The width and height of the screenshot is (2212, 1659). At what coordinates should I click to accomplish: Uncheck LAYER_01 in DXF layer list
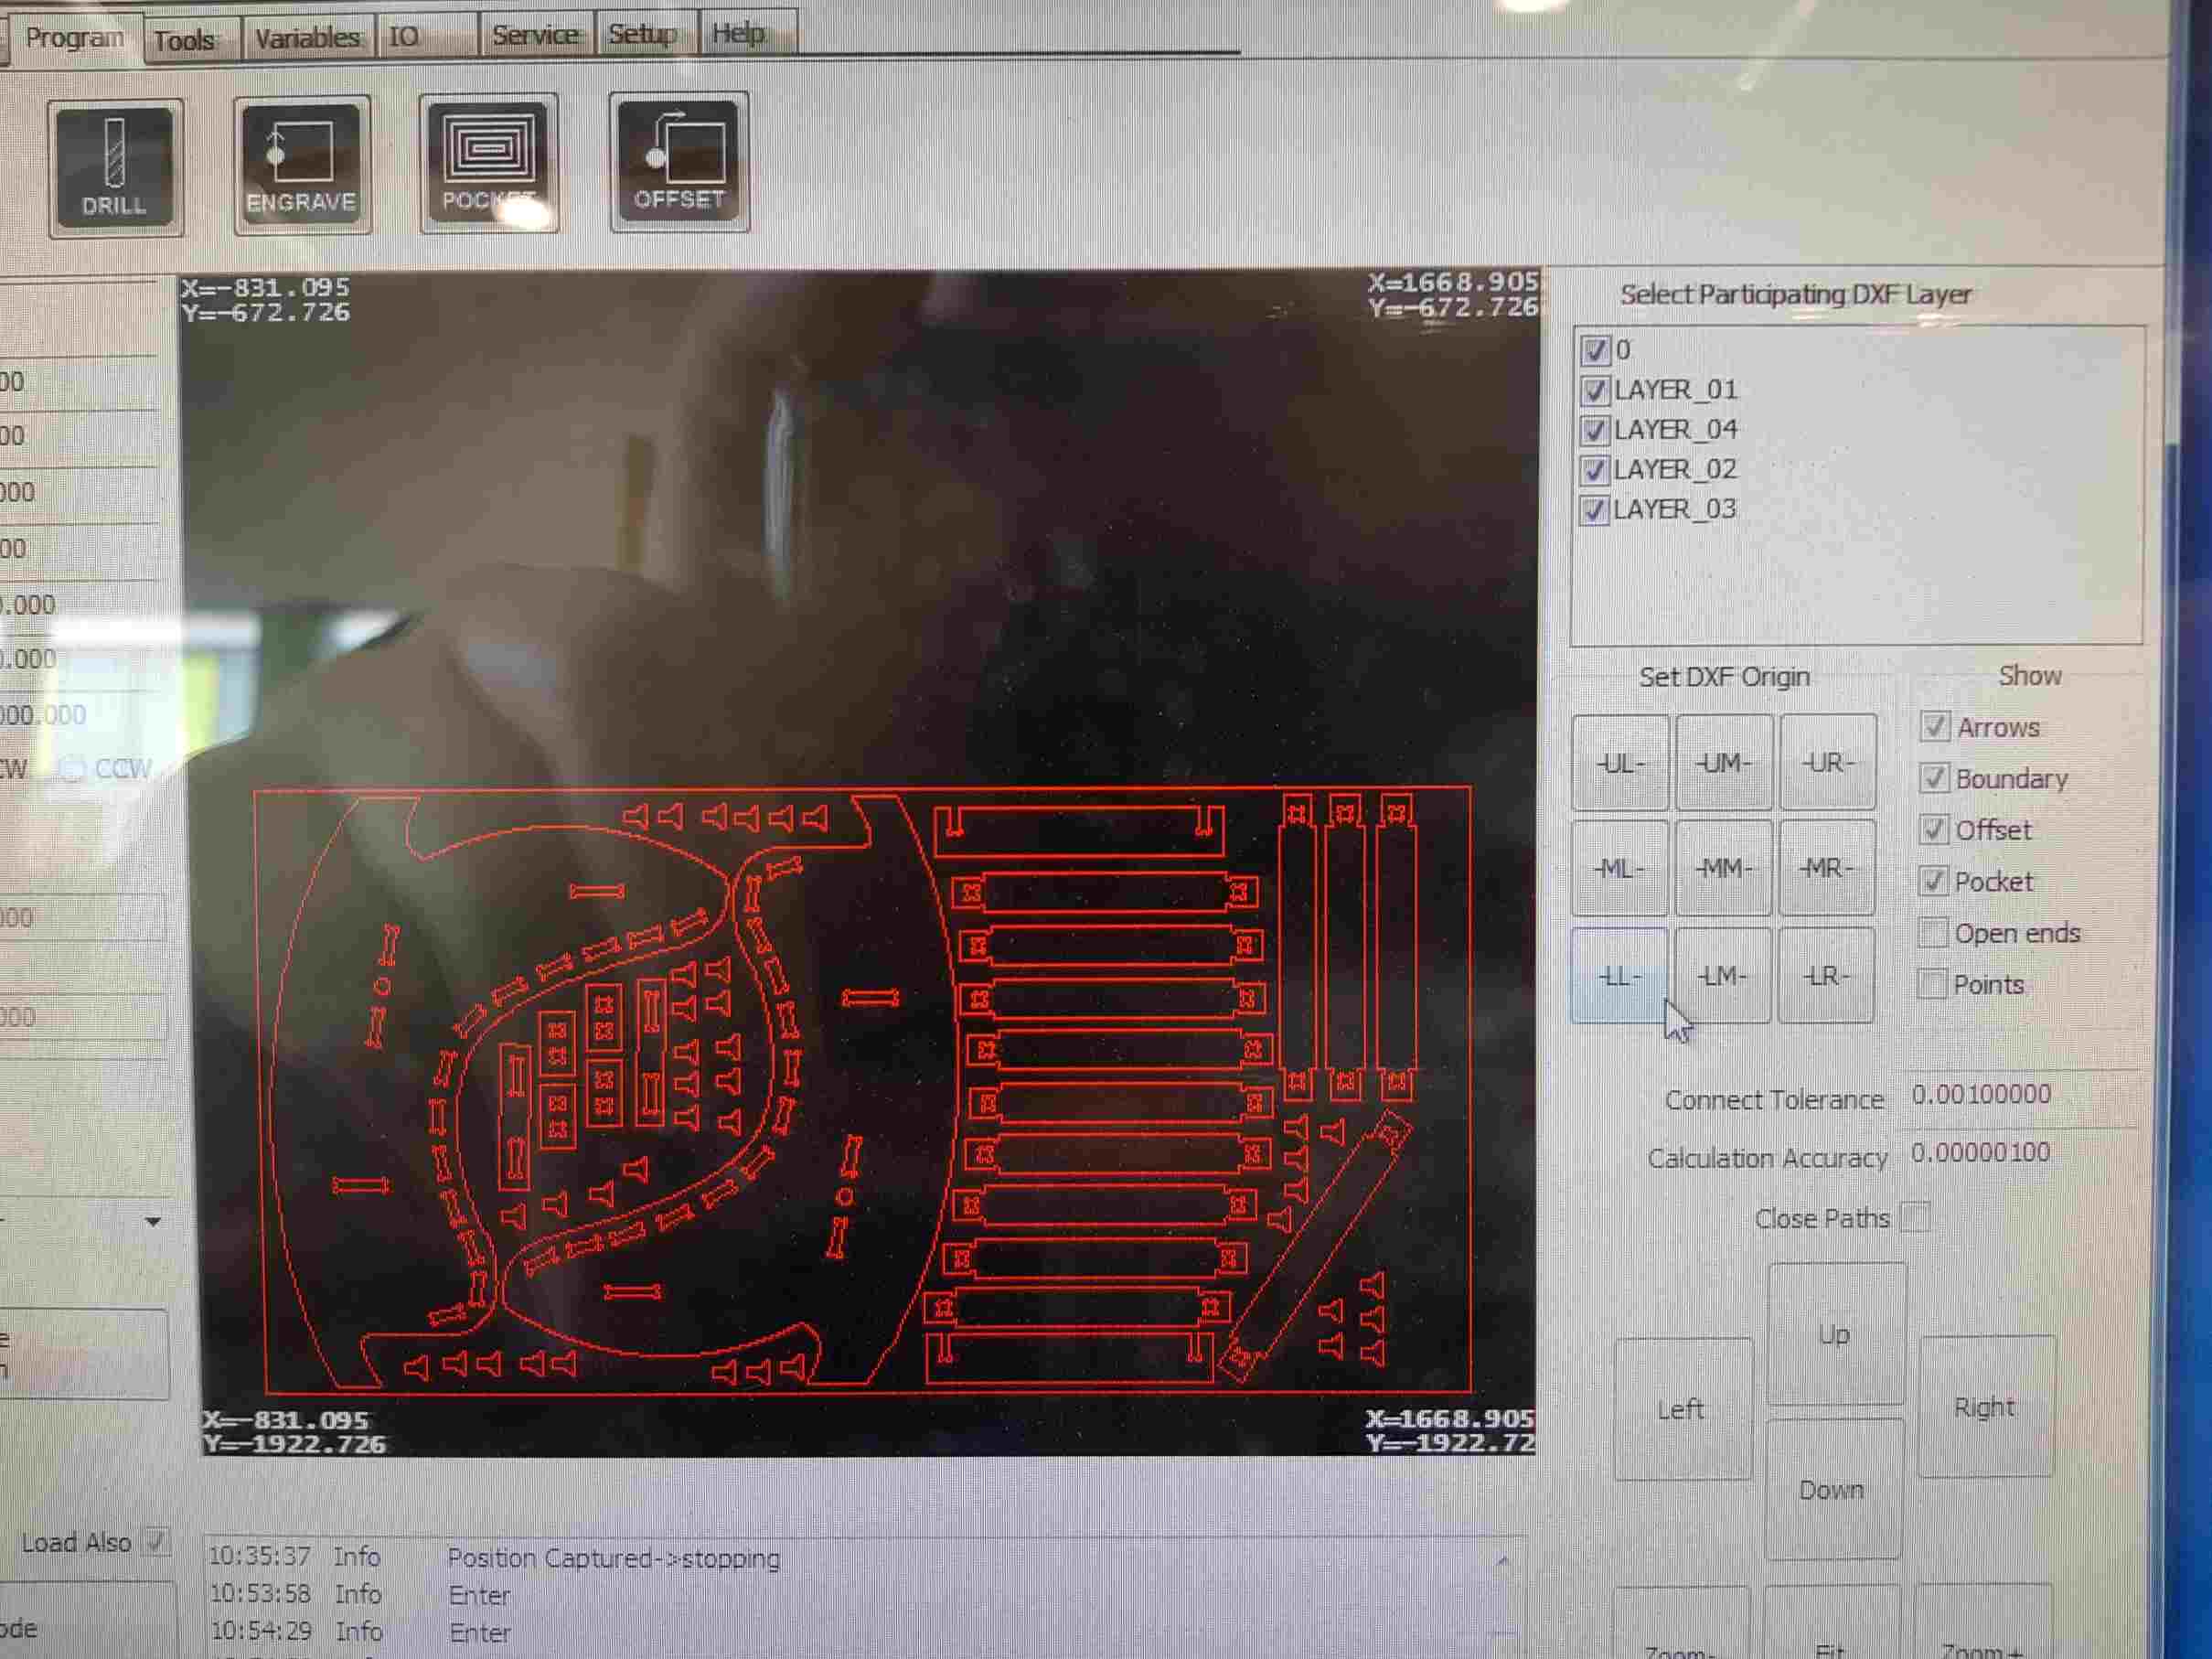(1594, 390)
